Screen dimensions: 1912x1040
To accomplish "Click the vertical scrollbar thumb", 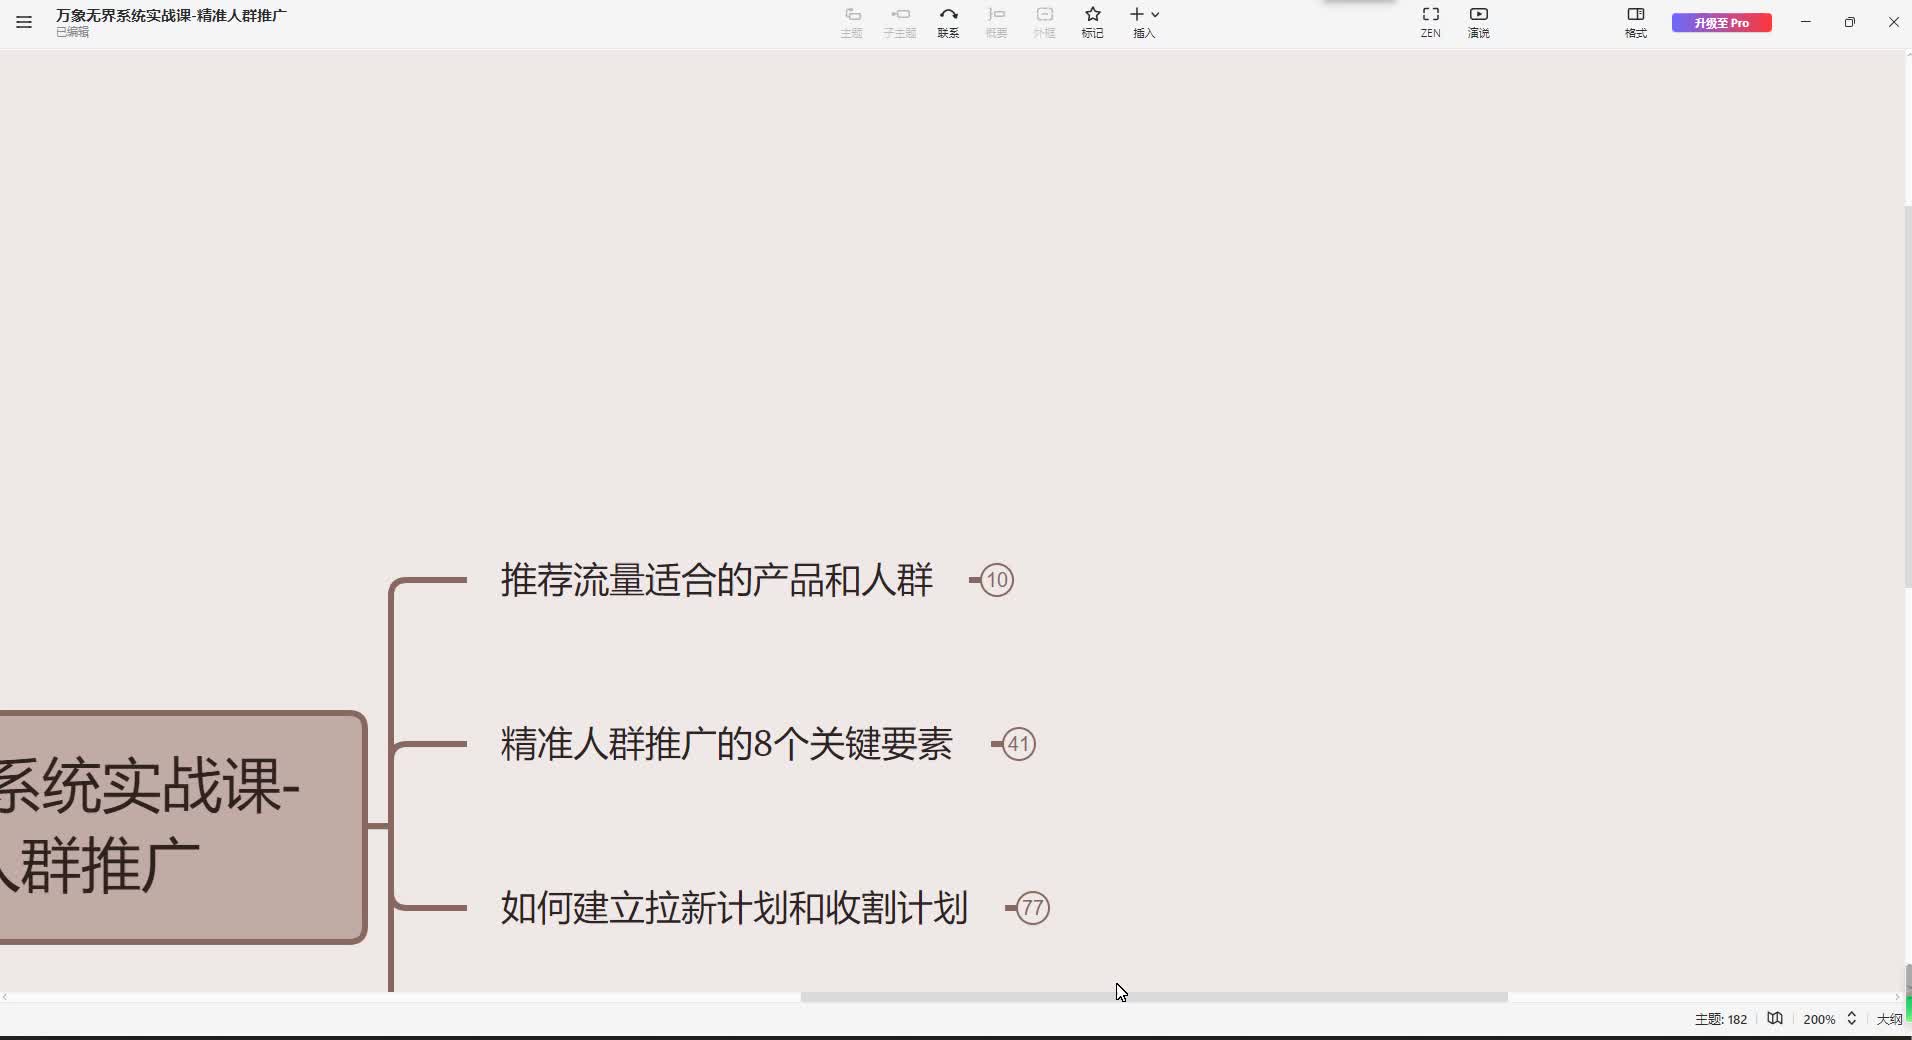I will coord(1908,397).
